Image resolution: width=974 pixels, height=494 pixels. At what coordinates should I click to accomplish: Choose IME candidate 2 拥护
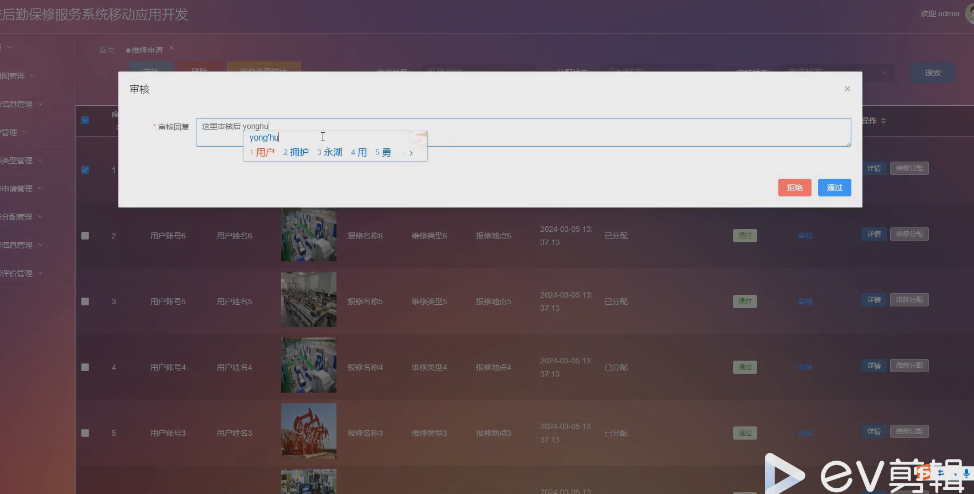[296, 152]
